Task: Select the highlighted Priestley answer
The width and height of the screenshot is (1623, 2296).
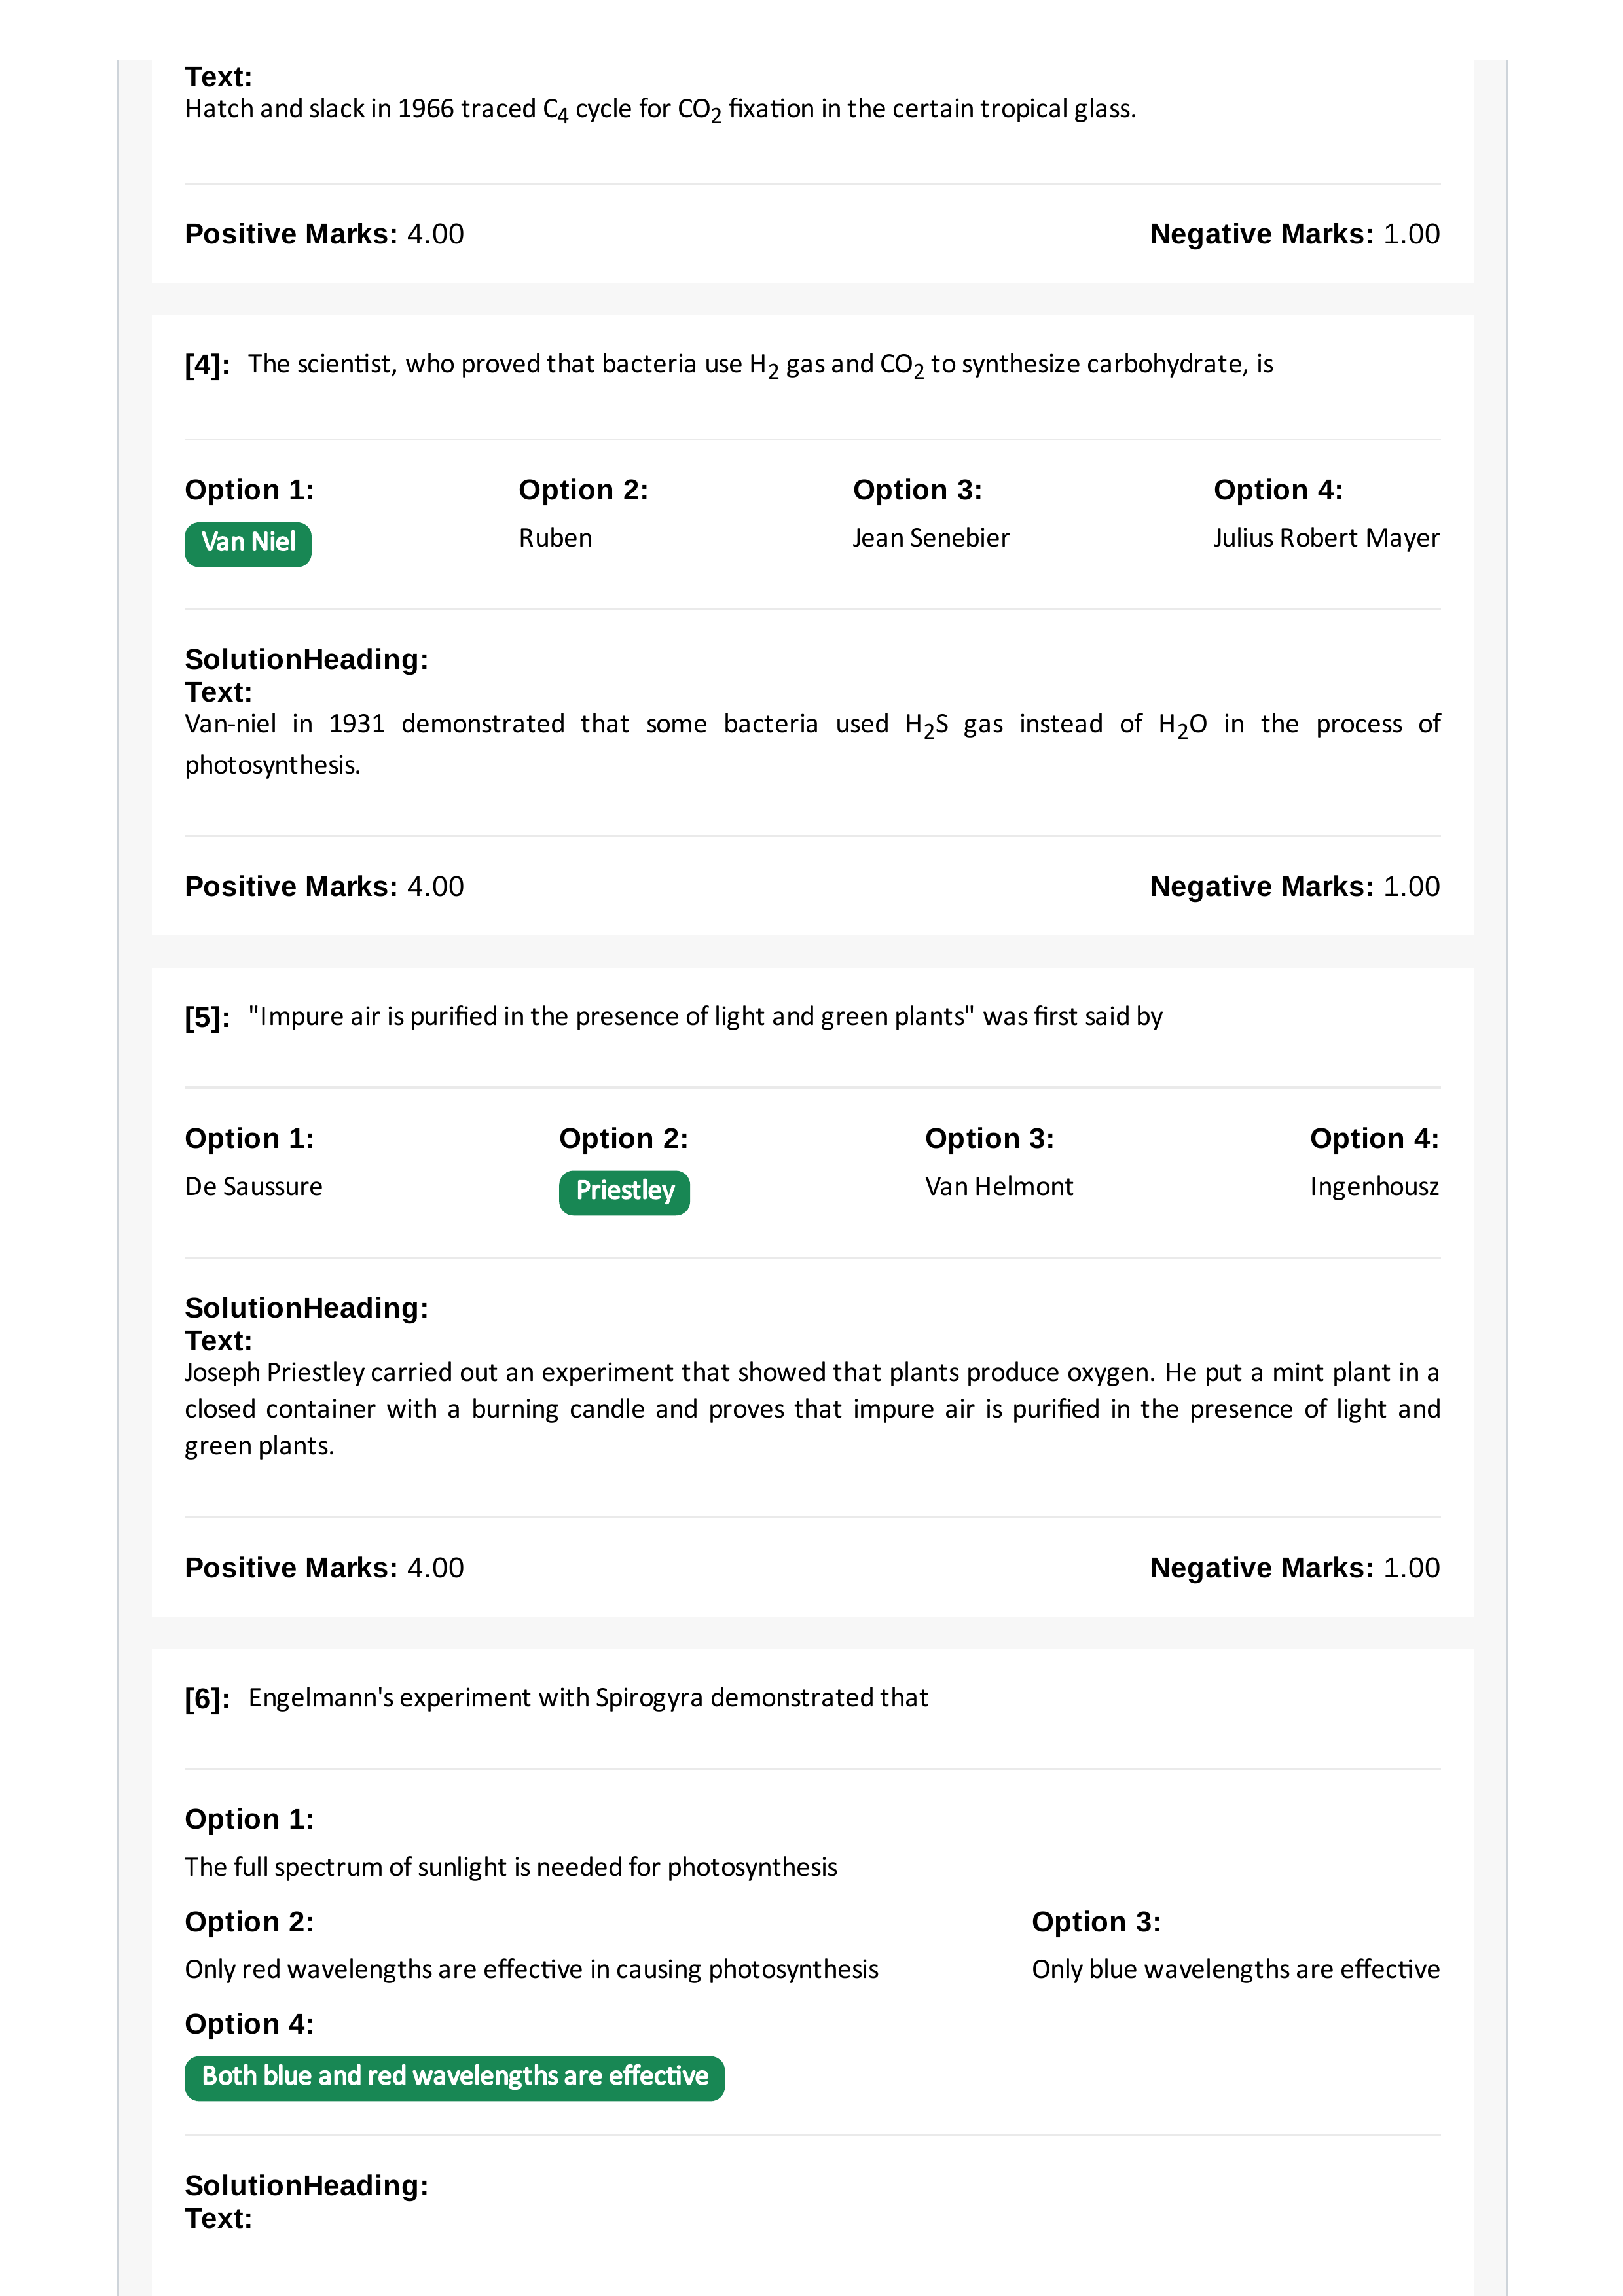Action: 624,1192
